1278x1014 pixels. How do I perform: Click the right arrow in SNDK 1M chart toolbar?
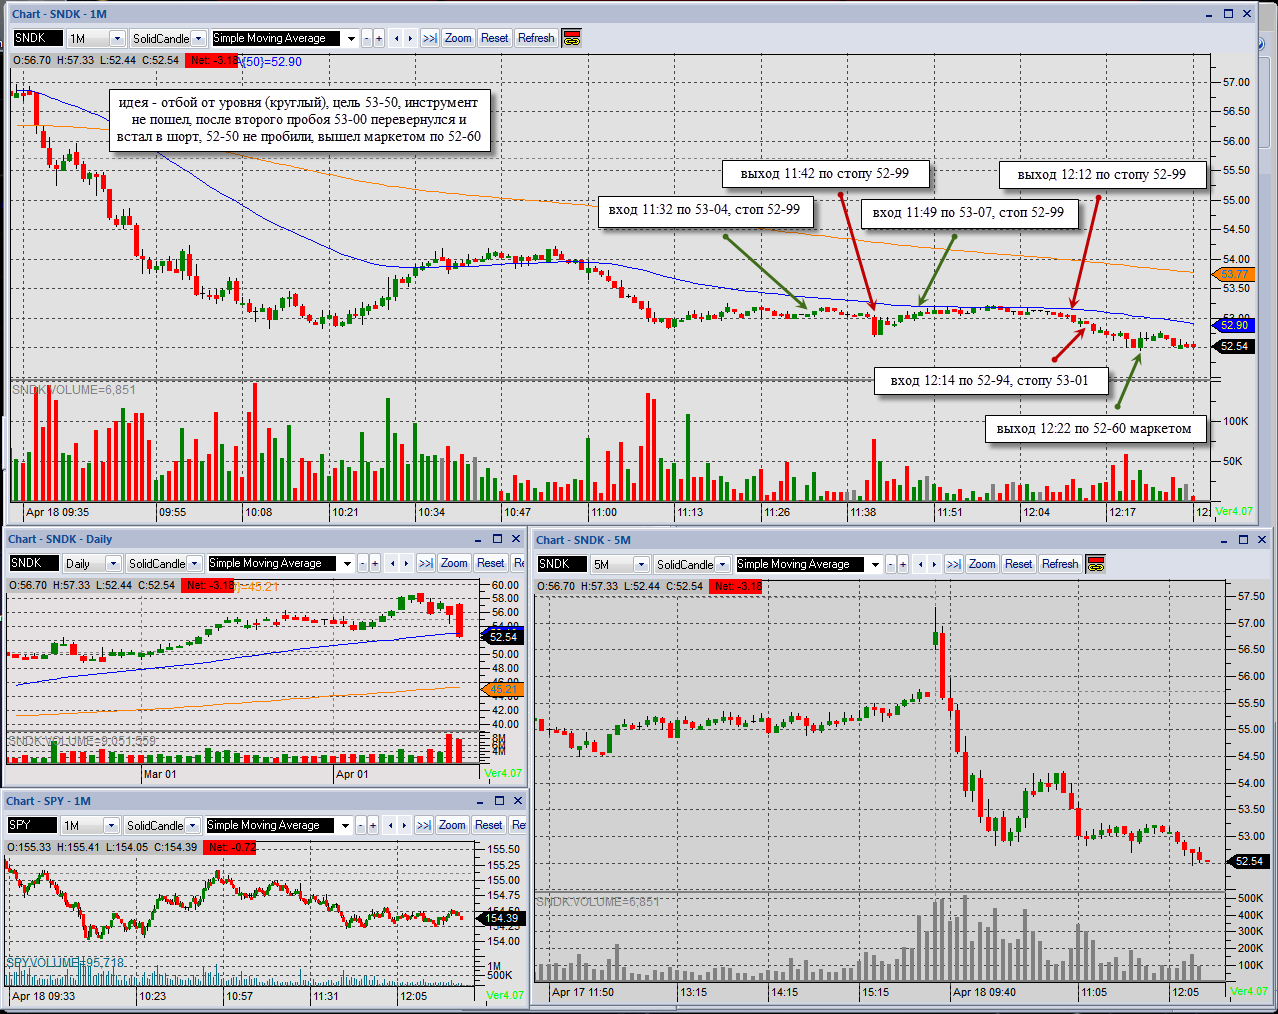click(410, 38)
